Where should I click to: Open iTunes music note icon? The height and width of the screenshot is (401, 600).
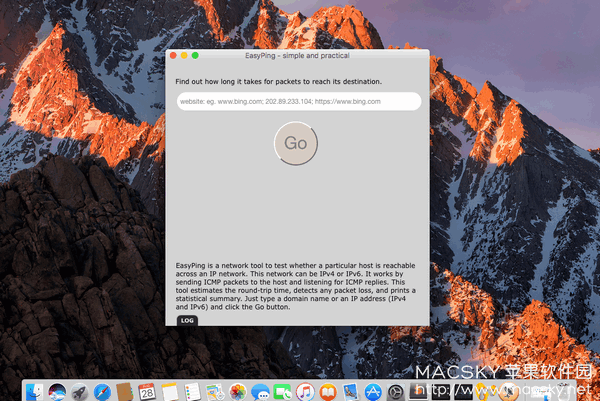305,392
